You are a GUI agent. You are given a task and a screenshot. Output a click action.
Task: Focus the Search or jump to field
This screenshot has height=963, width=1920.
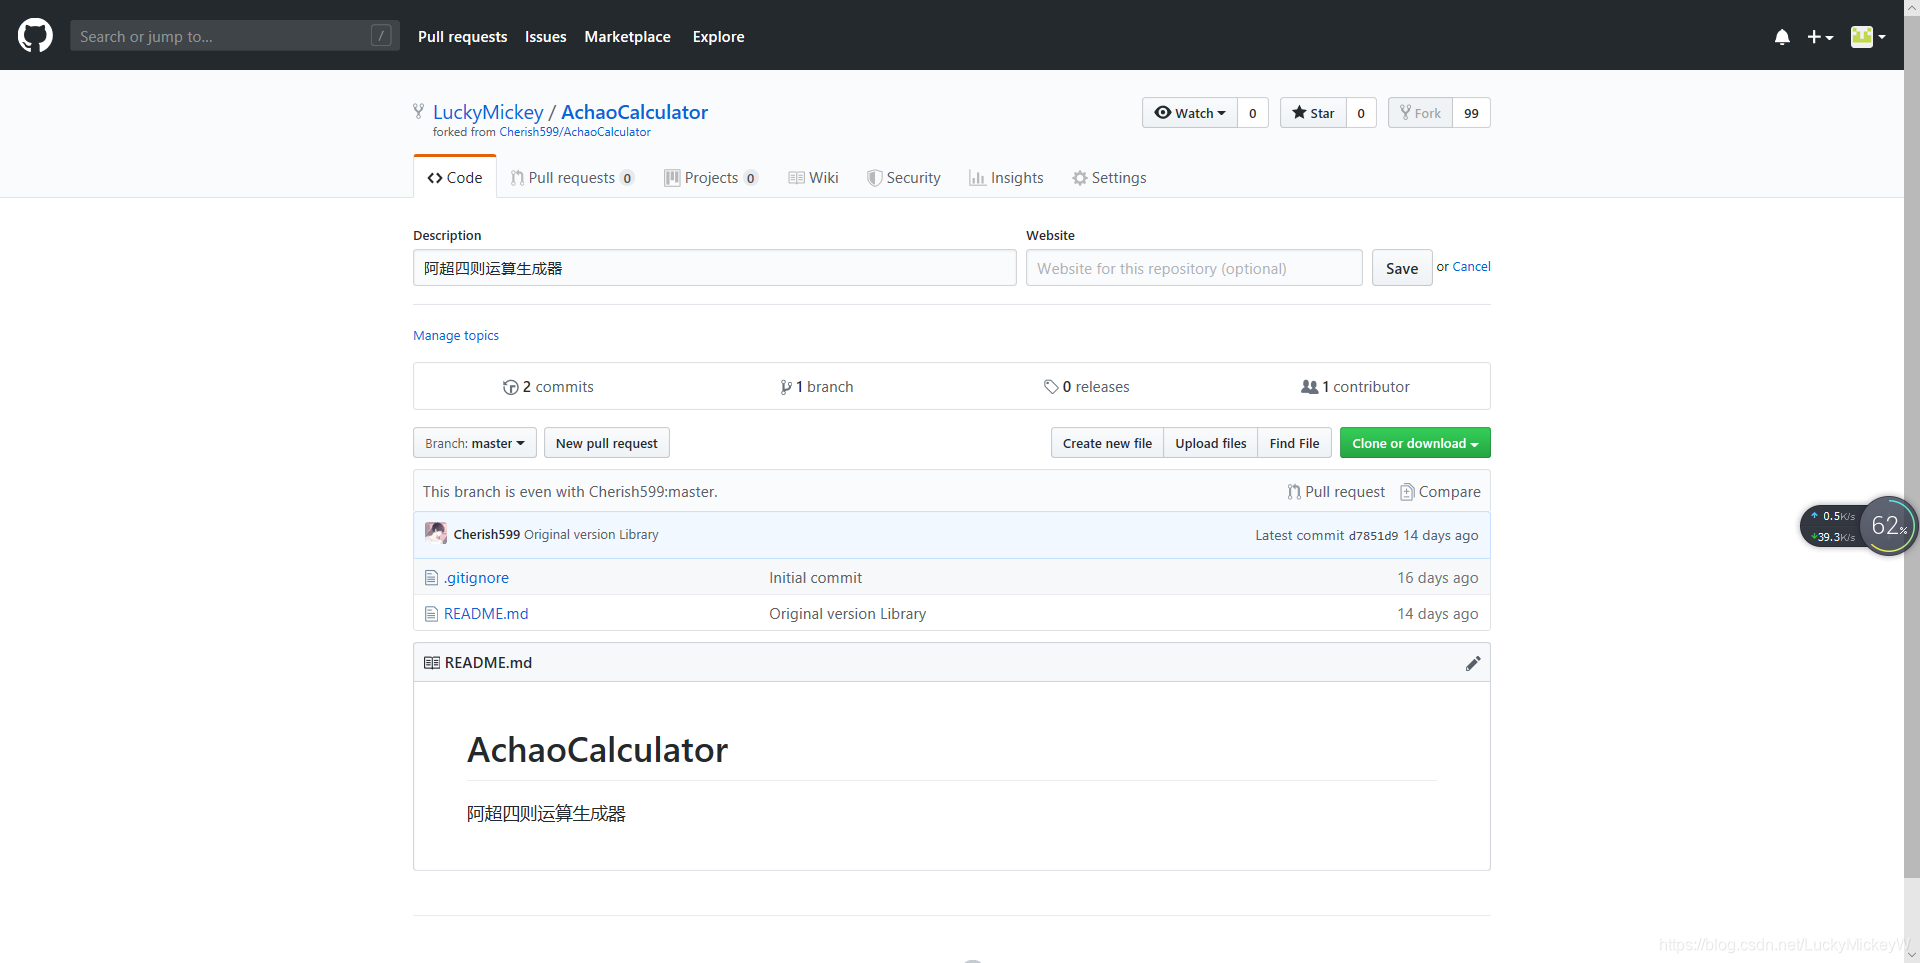(x=234, y=36)
